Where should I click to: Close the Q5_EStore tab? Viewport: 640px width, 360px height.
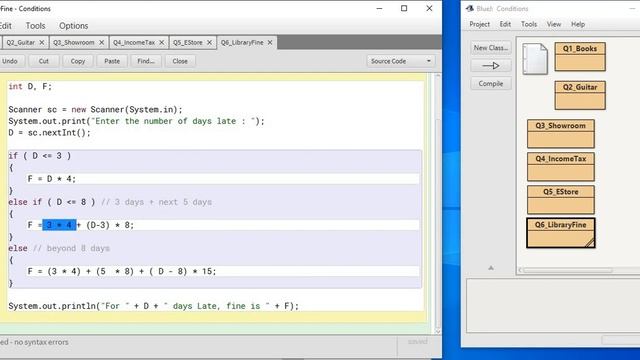209,42
